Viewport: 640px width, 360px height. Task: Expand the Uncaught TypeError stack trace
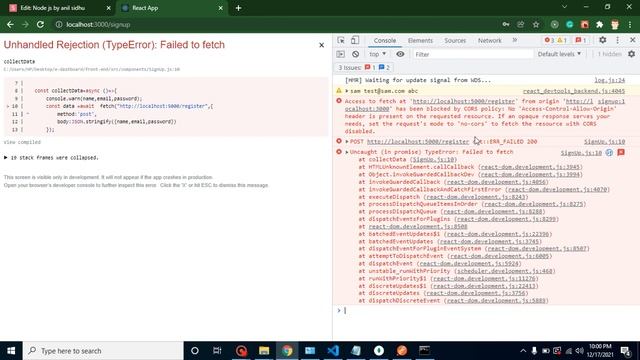pyautogui.click(x=347, y=152)
